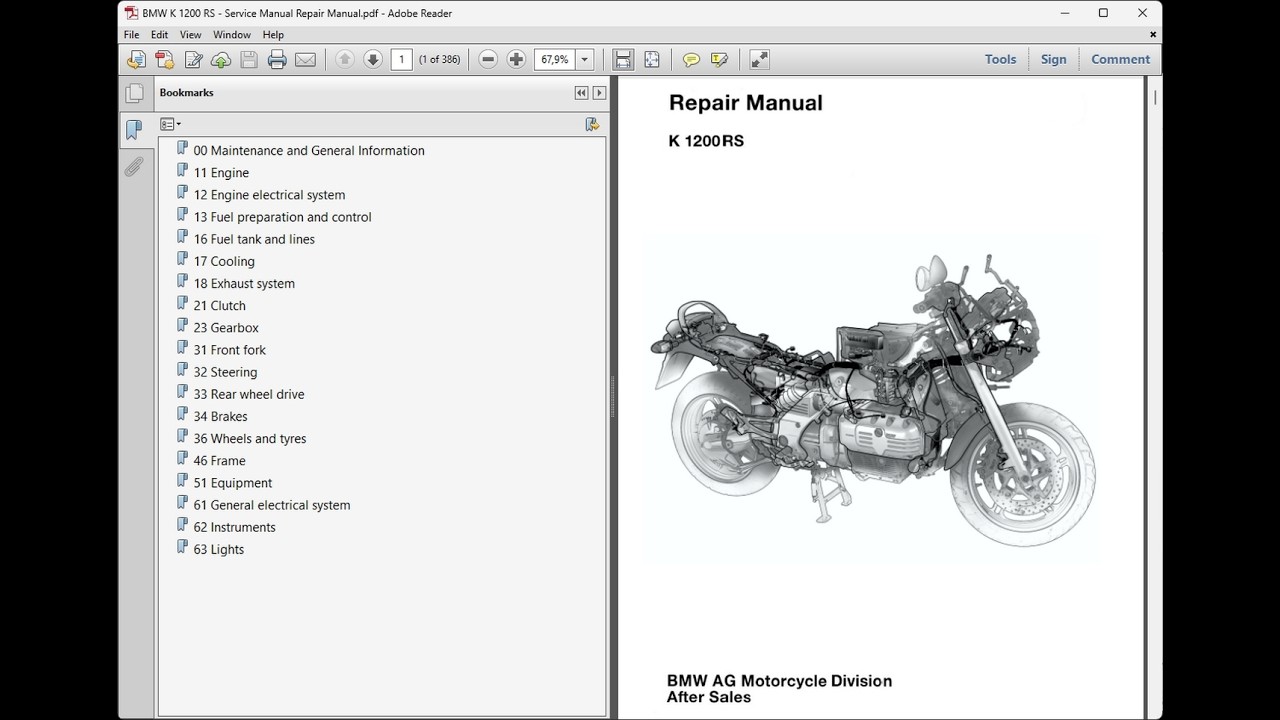Zoom out with the minus button
The width and height of the screenshot is (1280, 720).
click(488, 60)
